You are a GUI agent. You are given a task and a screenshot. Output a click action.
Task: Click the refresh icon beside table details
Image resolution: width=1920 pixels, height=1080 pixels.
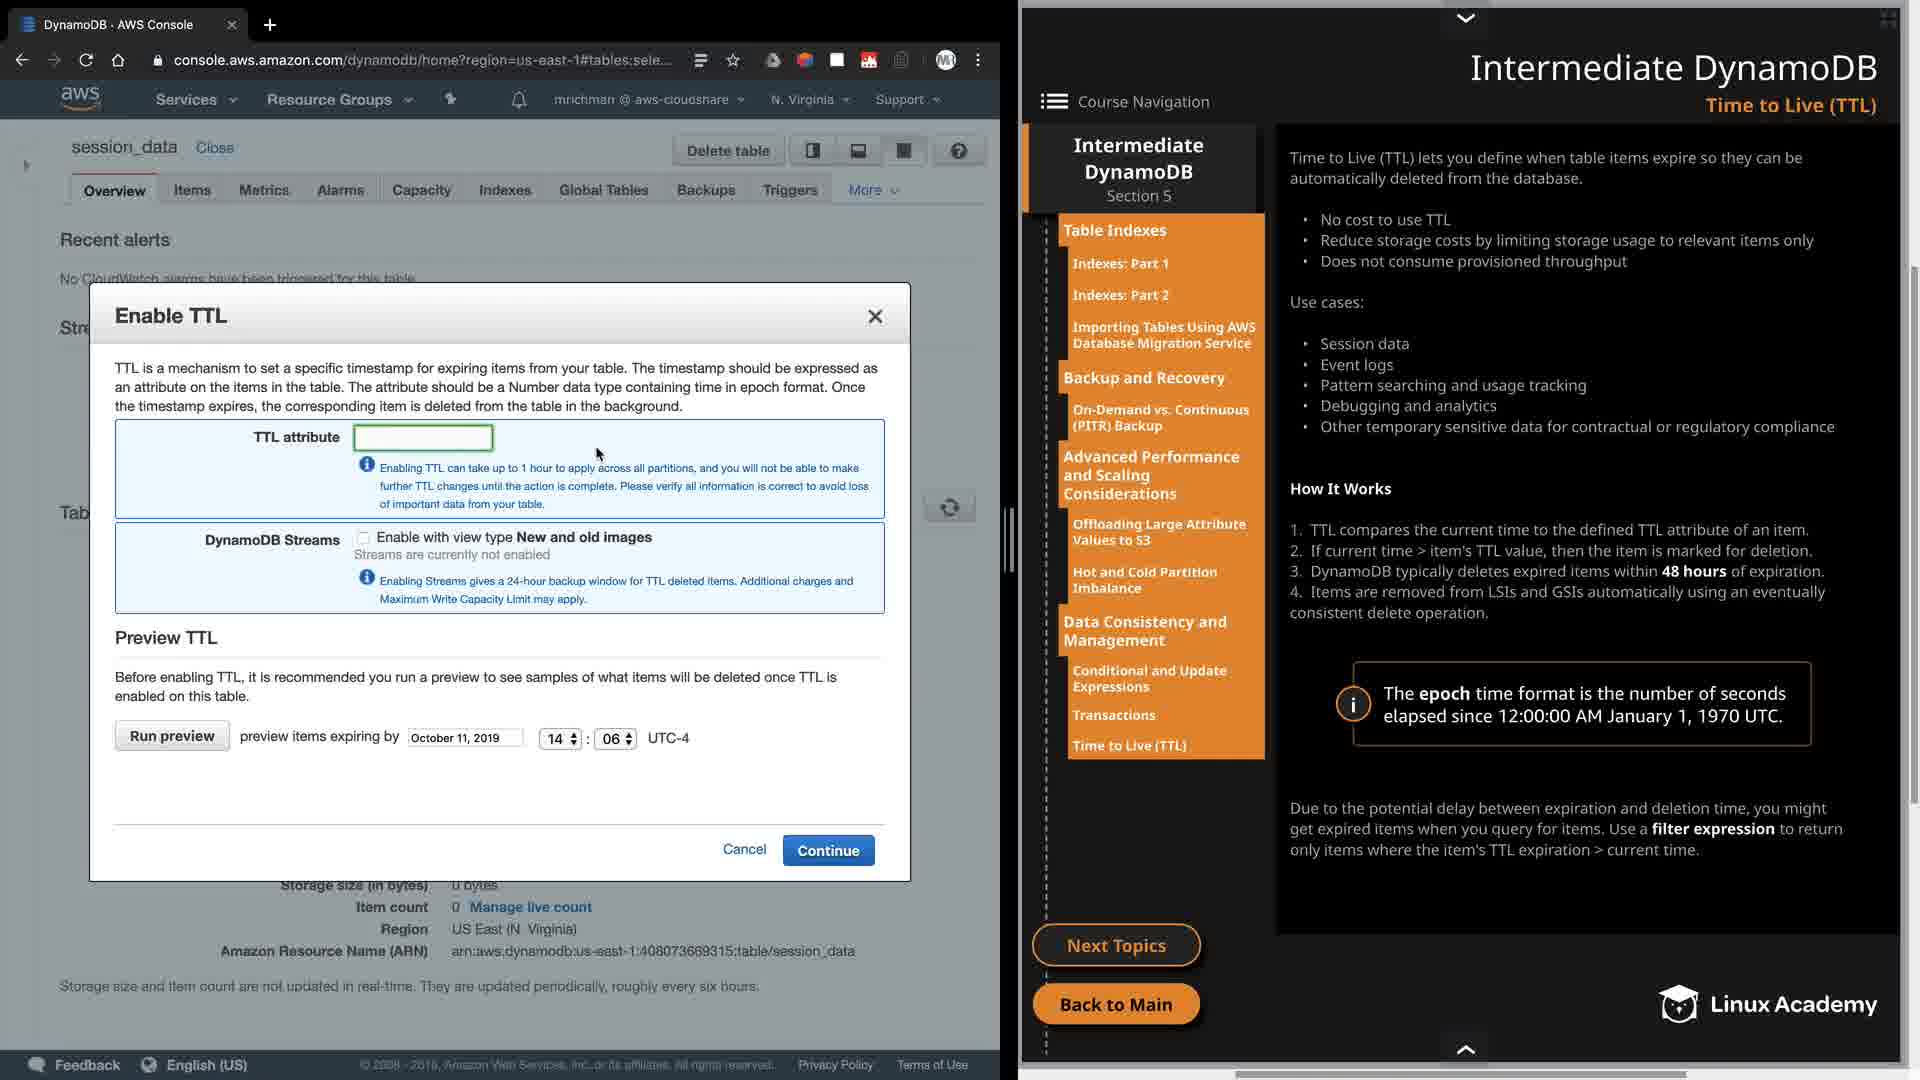click(949, 507)
